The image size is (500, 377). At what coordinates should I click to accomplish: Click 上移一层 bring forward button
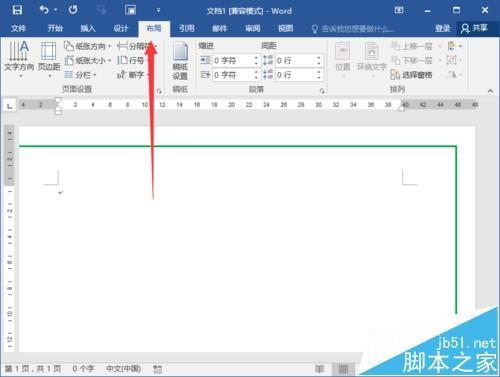tap(417, 46)
